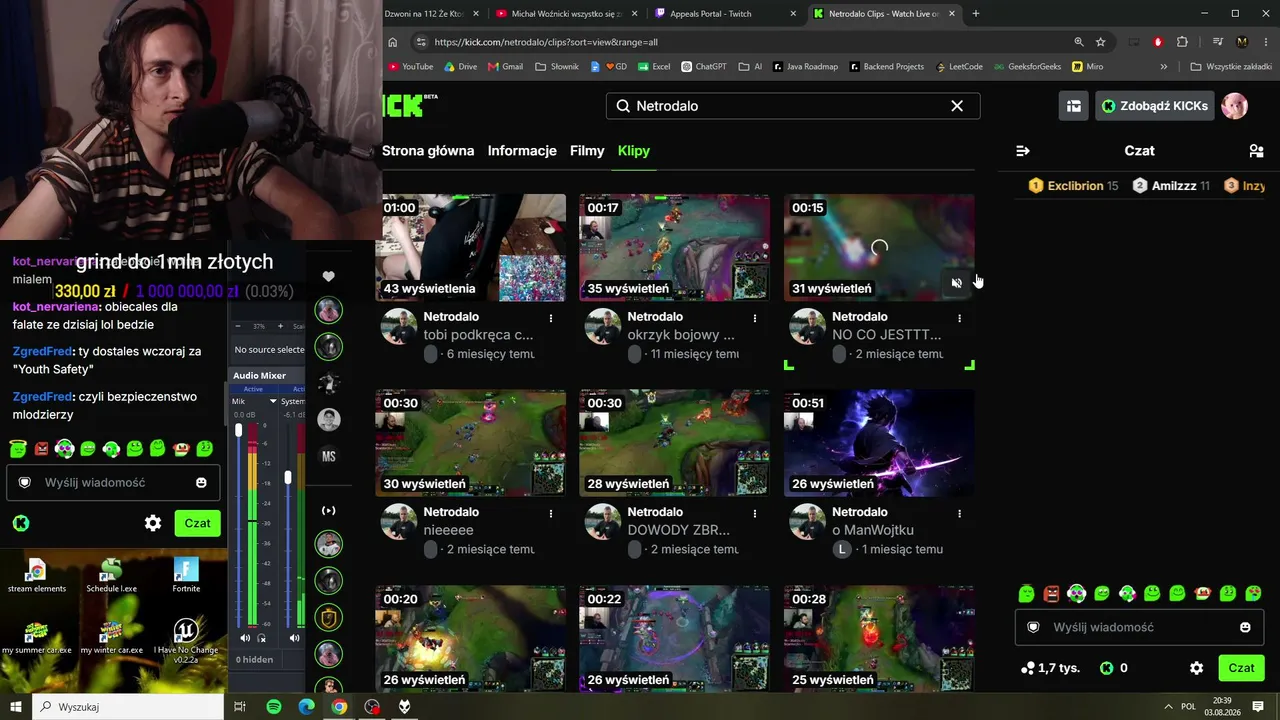Open the Fortnite desktop shortcut

point(186,576)
